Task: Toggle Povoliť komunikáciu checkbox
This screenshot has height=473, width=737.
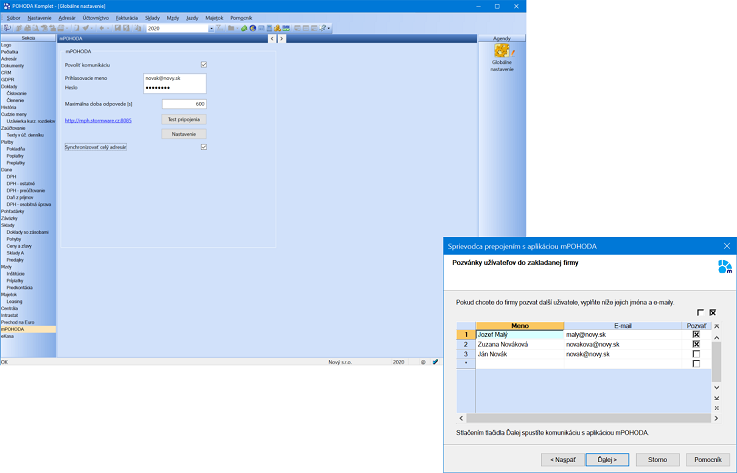Action: coord(204,64)
